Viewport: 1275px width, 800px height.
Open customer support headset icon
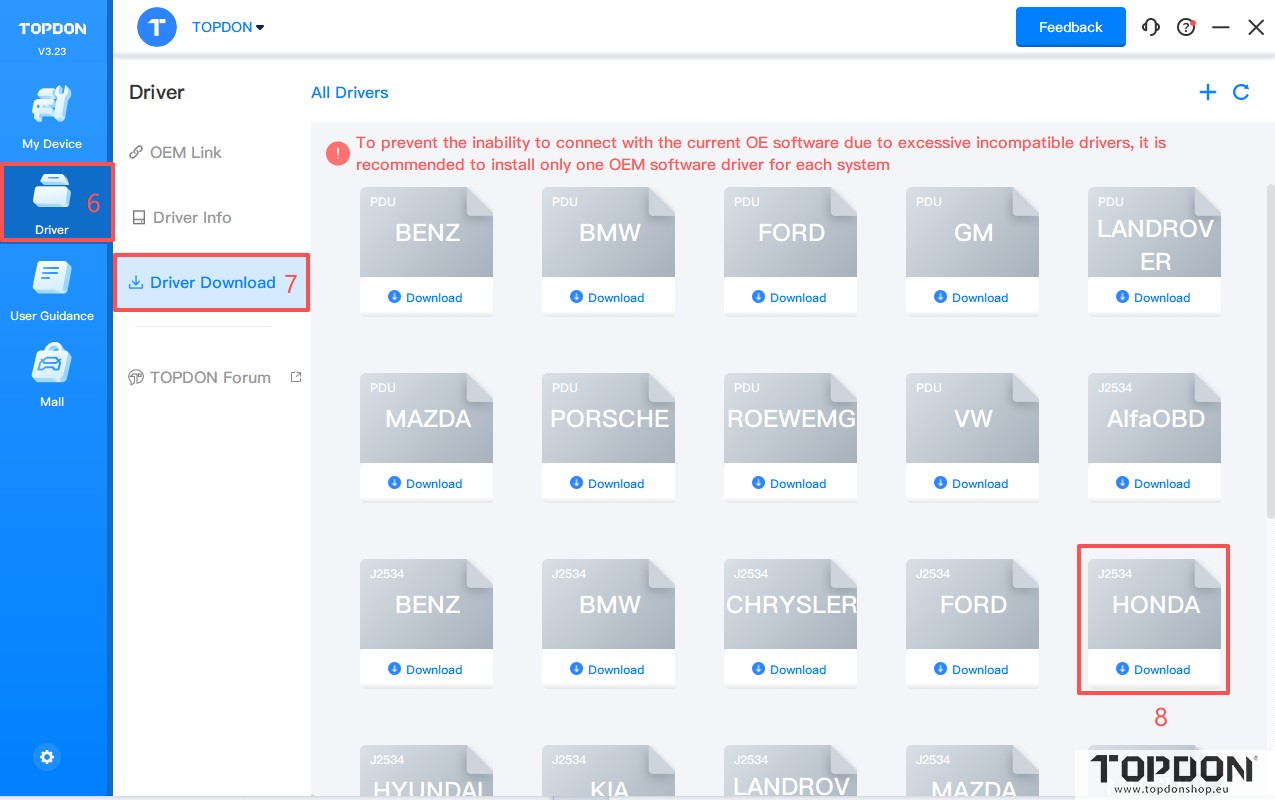[x=1151, y=28]
